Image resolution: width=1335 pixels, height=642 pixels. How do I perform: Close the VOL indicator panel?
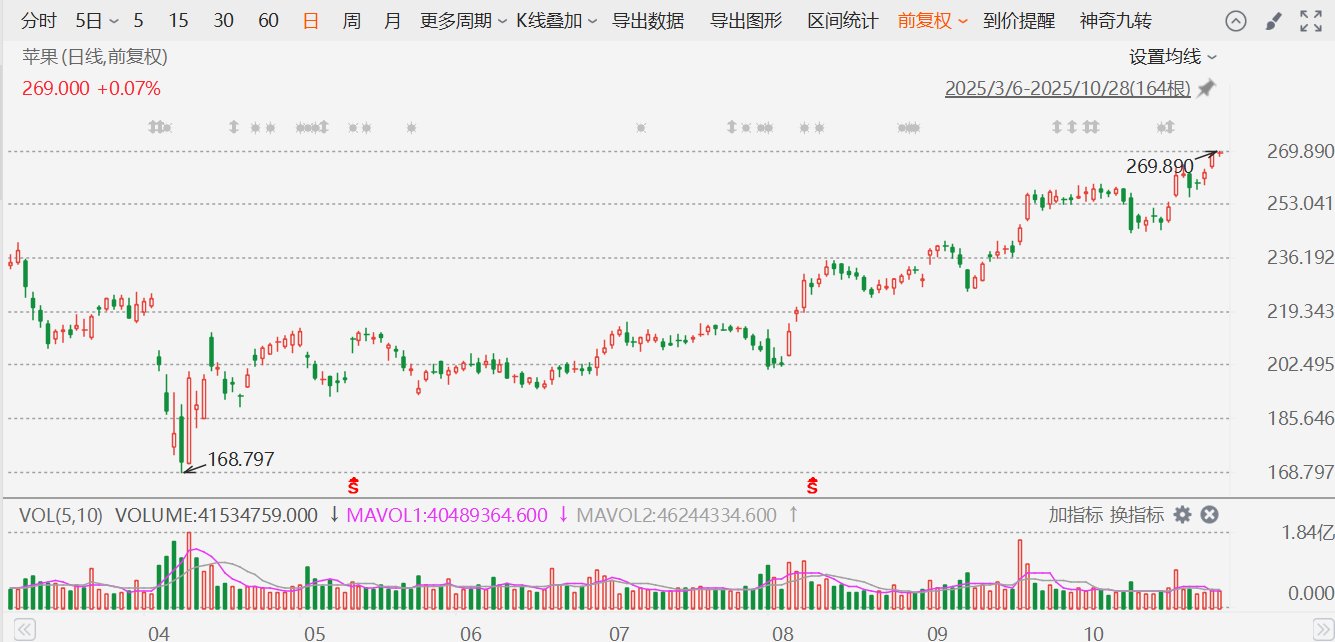click(1209, 515)
